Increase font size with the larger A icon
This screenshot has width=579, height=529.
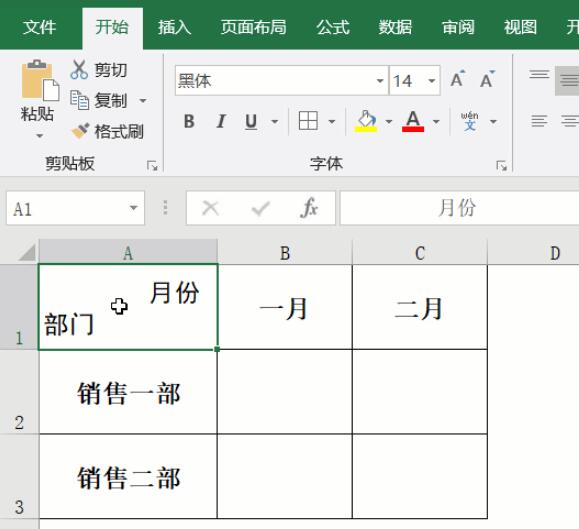[x=458, y=79]
